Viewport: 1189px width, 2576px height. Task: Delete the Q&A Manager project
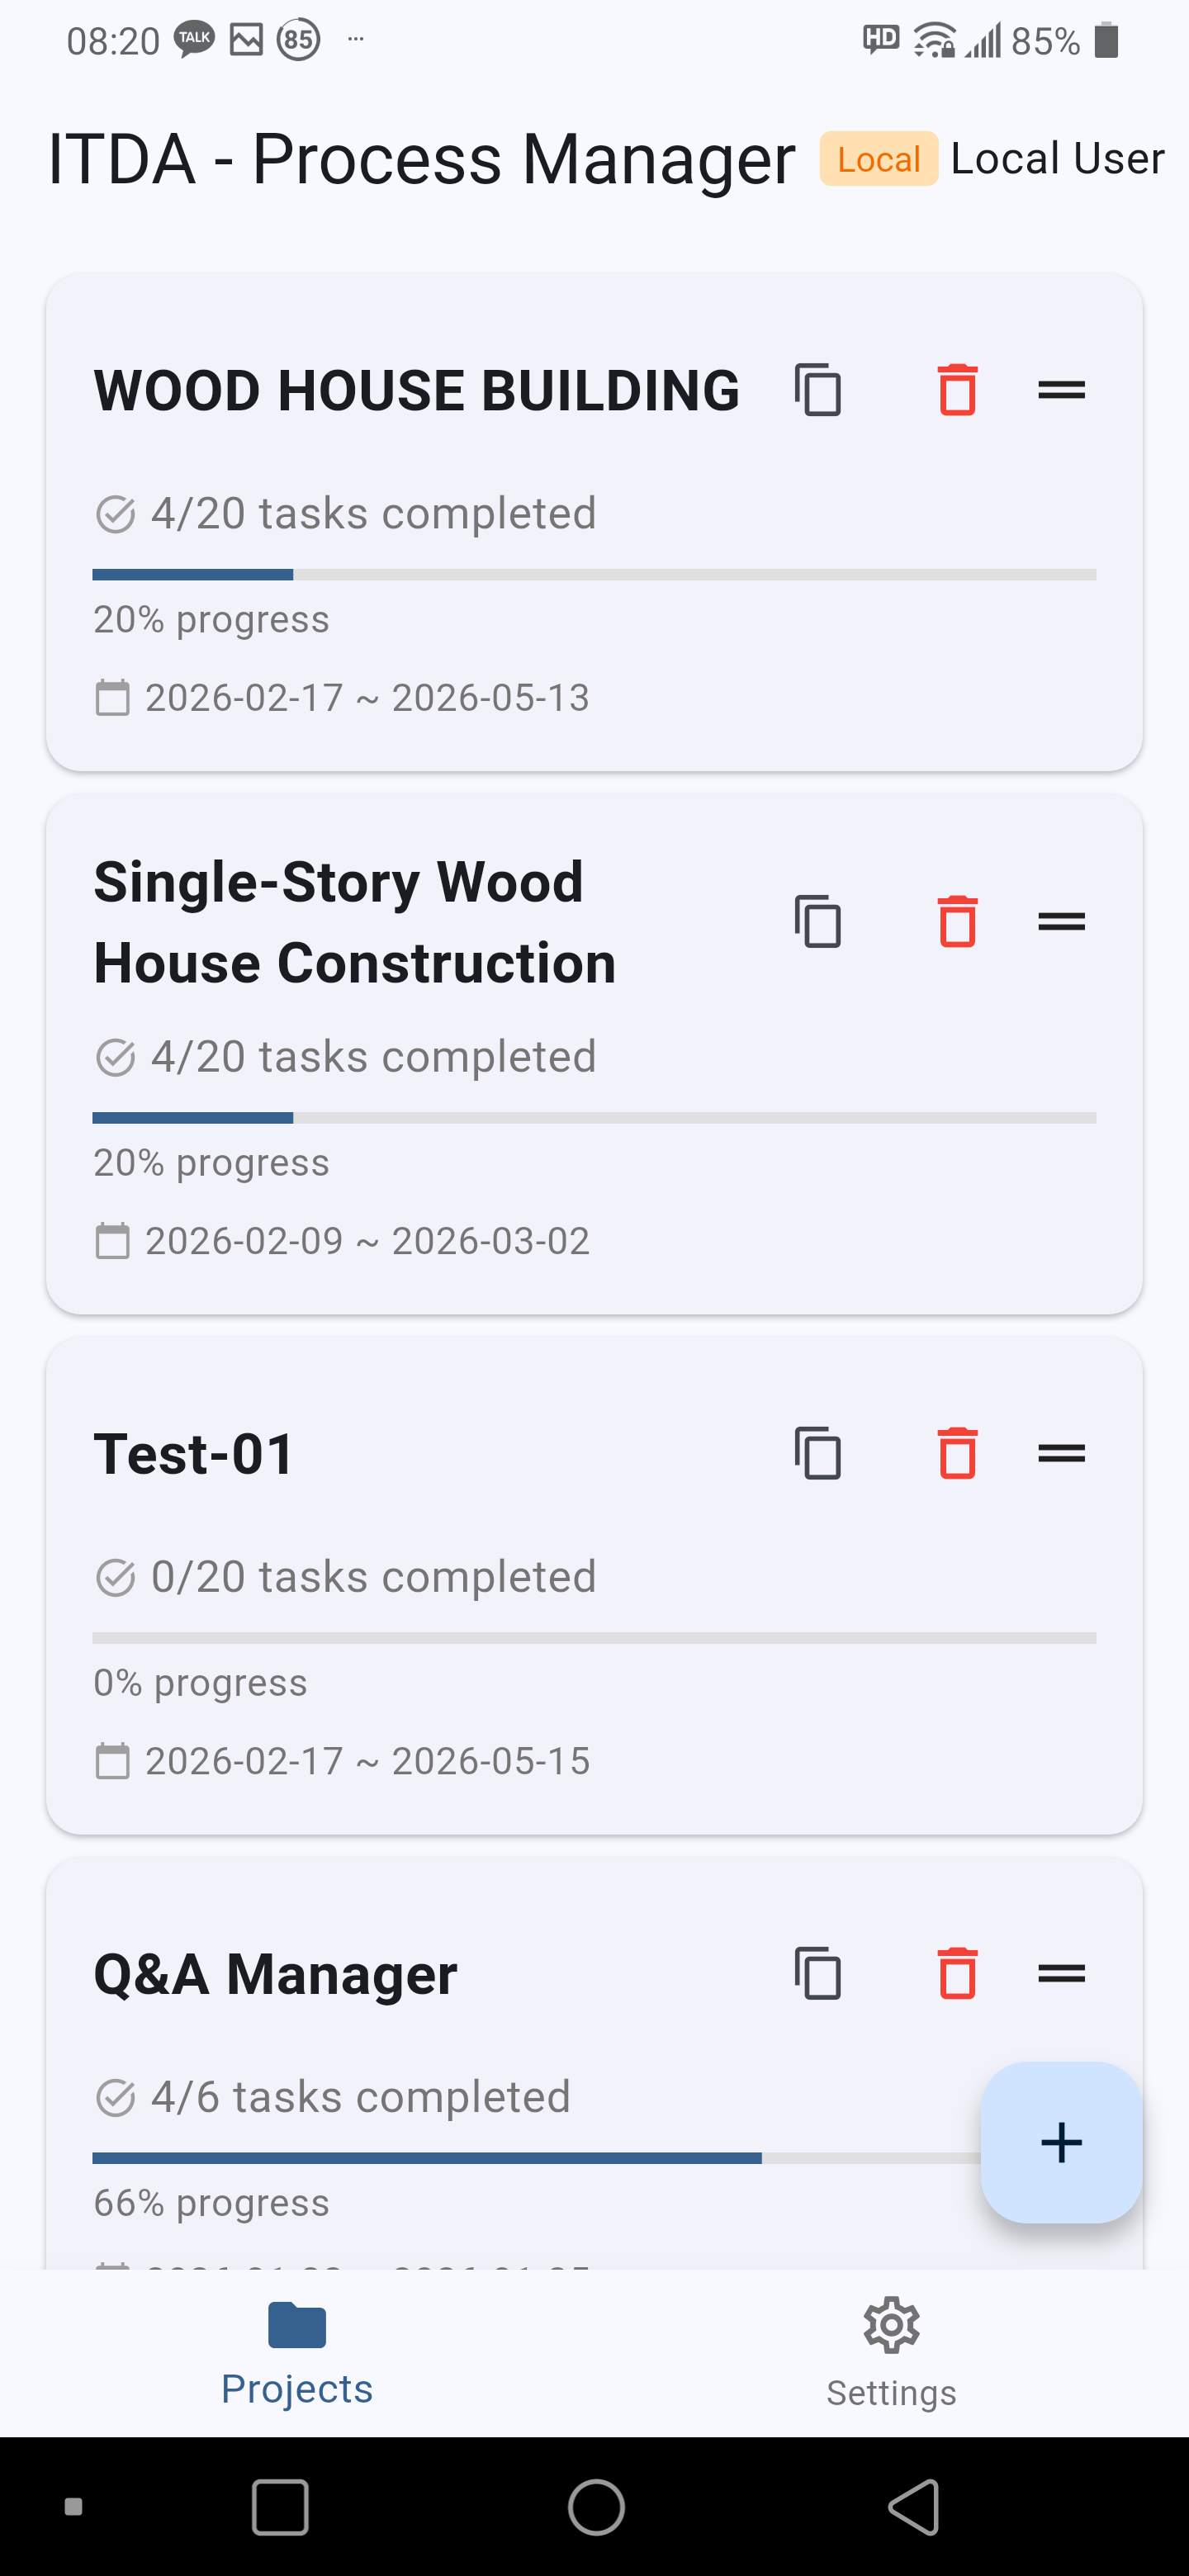click(957, 1973)
